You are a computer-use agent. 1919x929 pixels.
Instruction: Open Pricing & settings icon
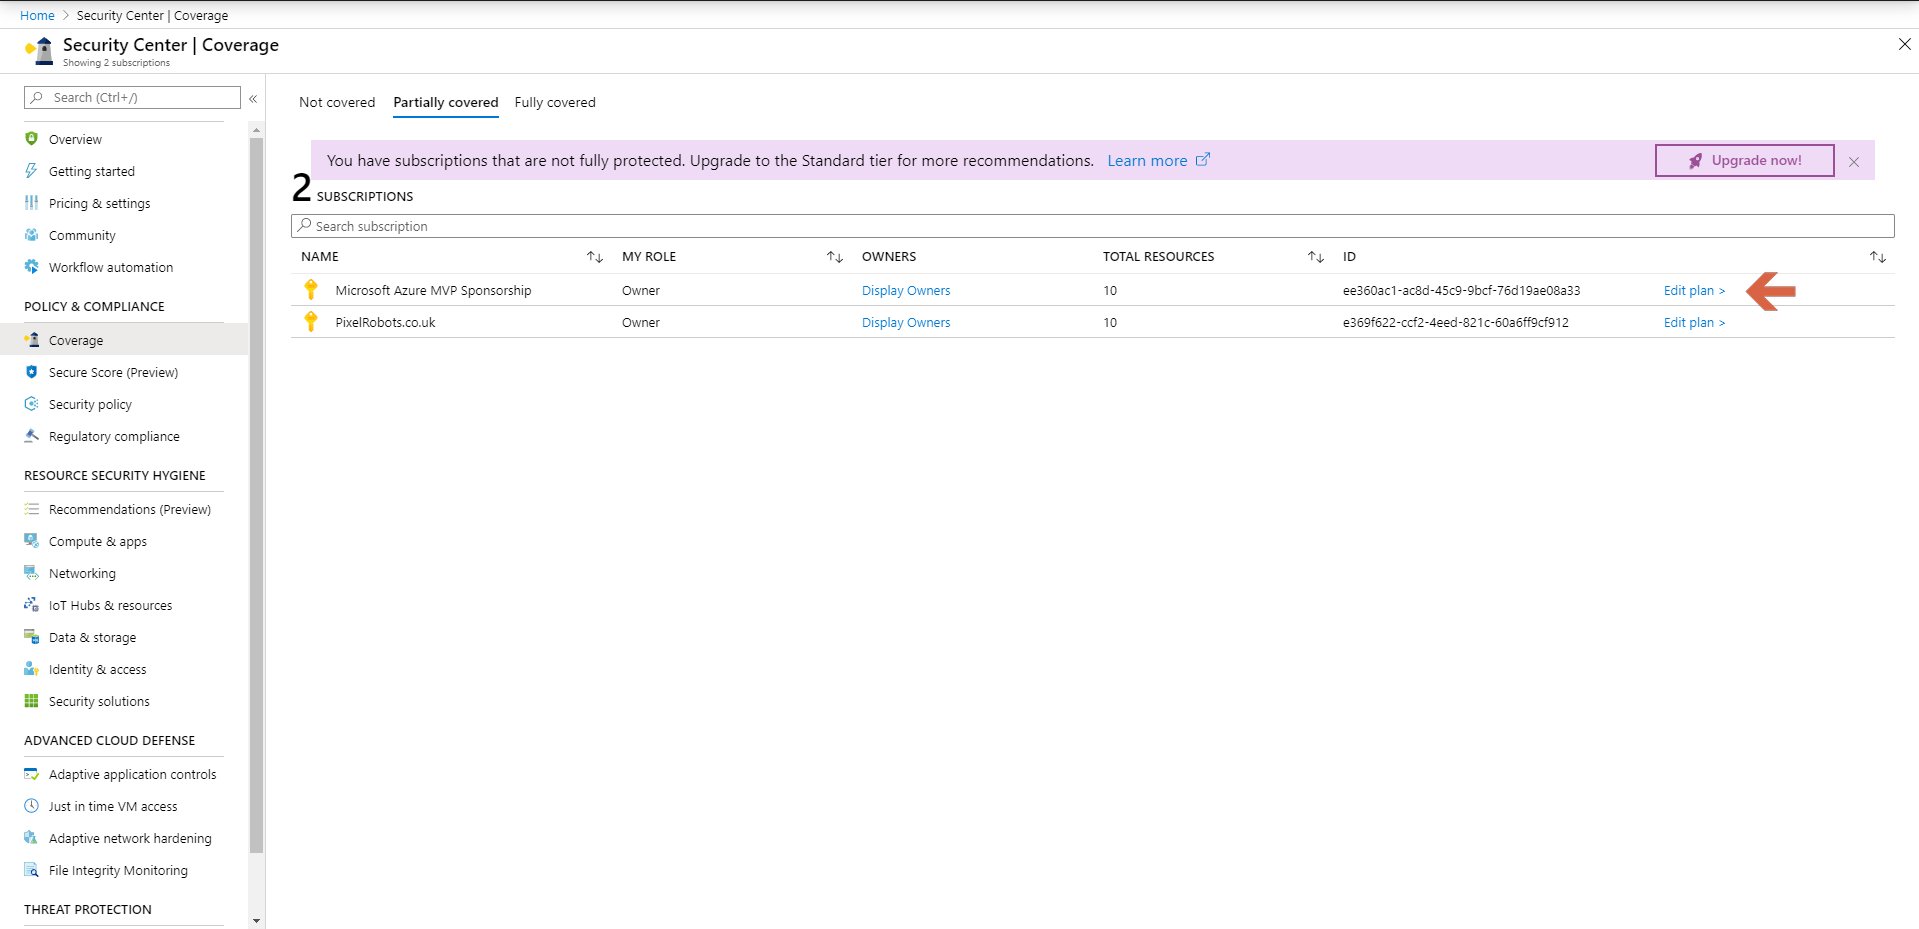(31, 203)
